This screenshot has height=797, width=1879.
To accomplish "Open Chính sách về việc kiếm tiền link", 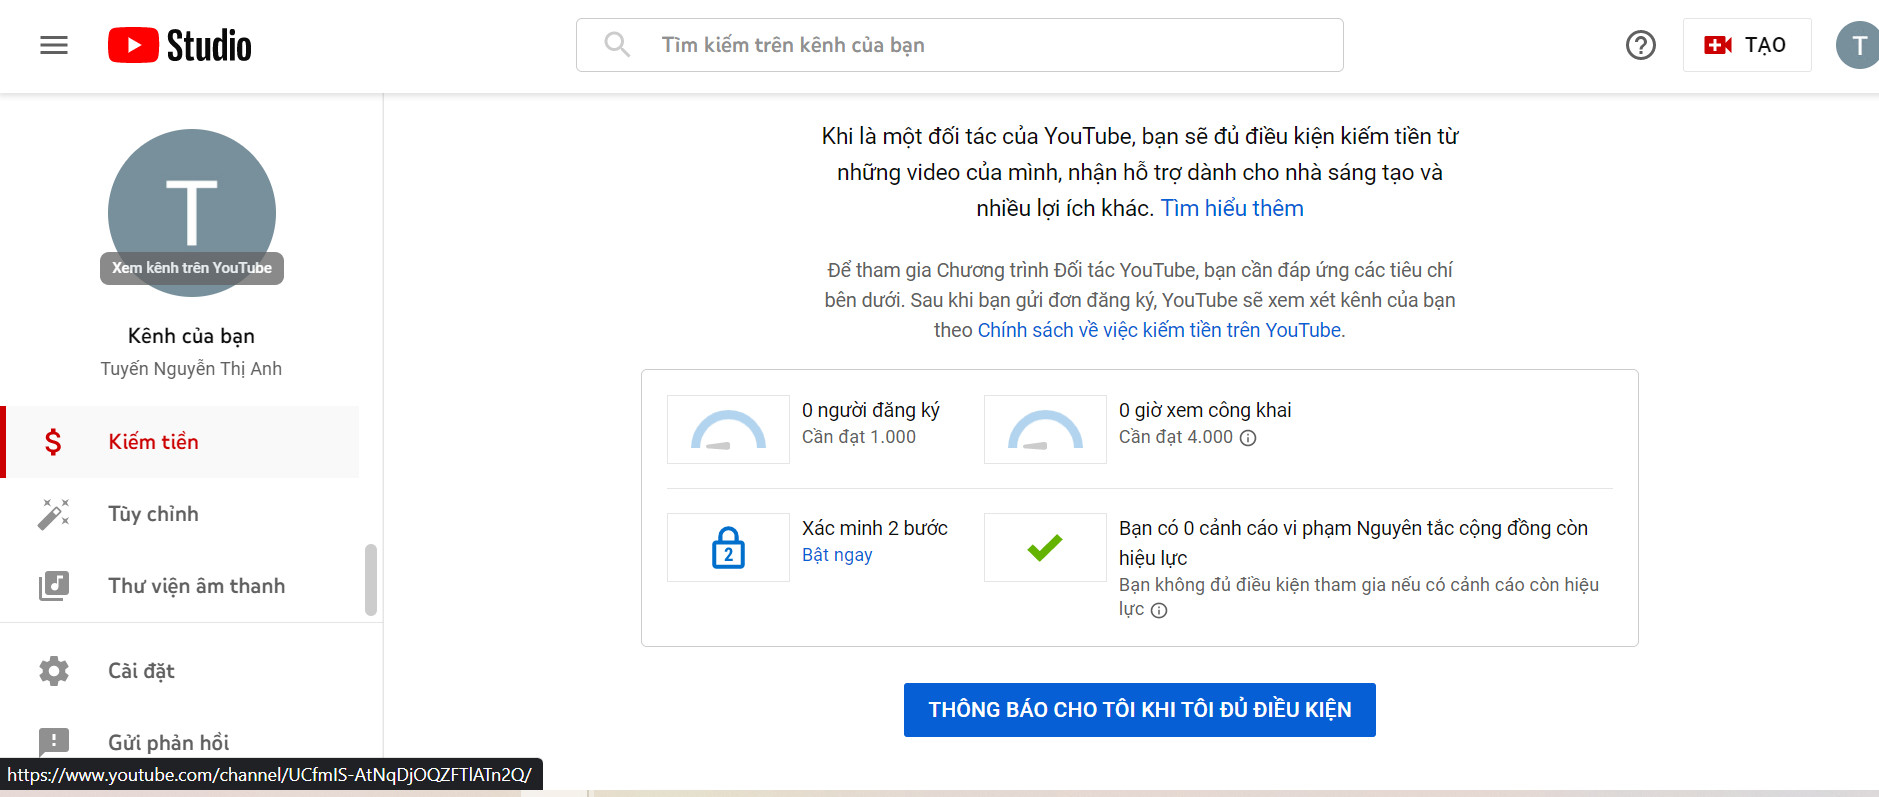I will [1159, 330].
